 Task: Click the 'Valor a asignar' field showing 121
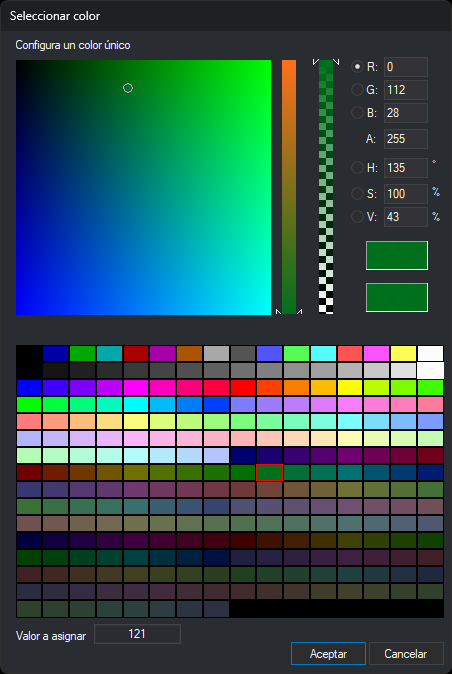137,634
